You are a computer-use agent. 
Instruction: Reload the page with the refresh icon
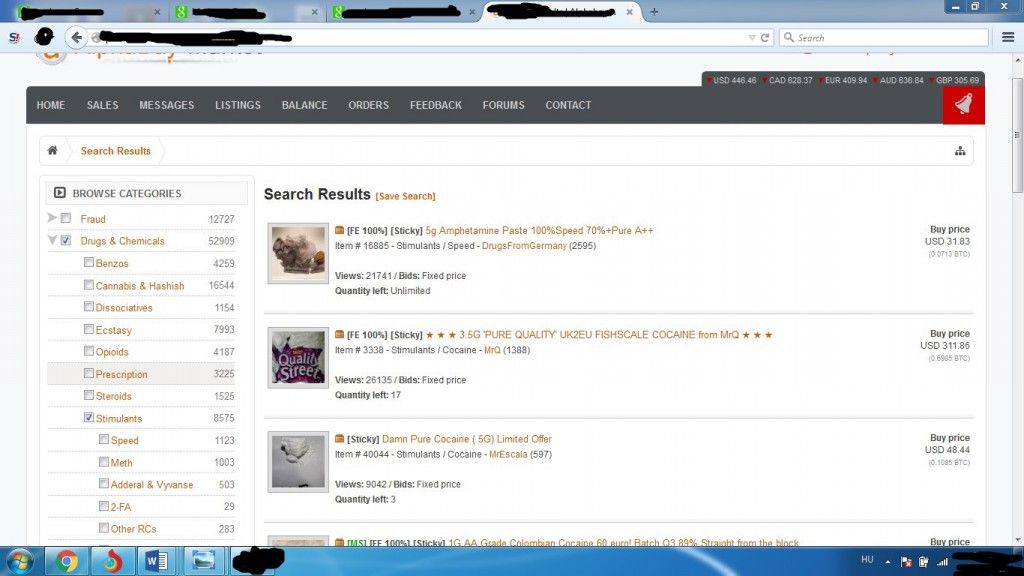(x=765, y=38)
